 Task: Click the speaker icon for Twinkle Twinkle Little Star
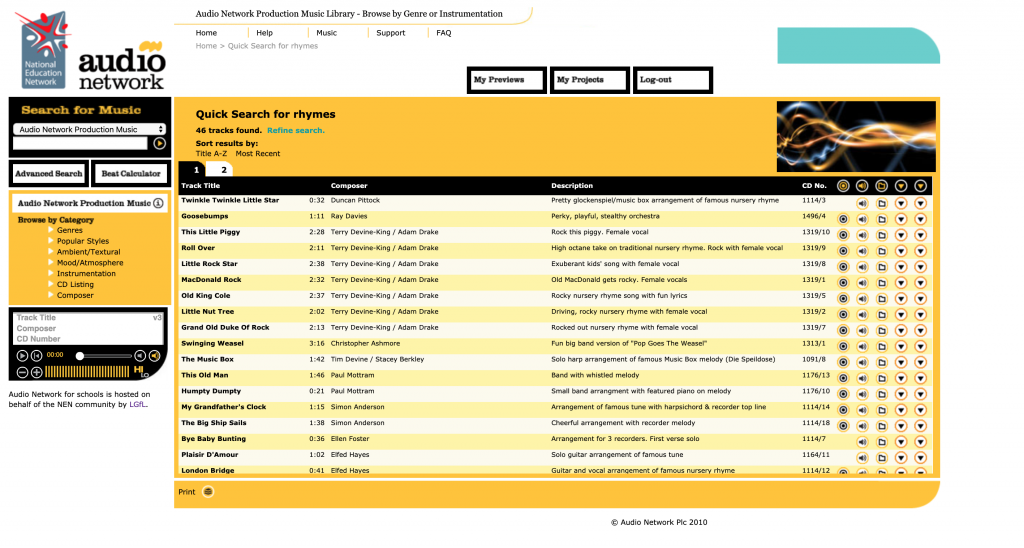pyautogui.click(x=862, y=203)
